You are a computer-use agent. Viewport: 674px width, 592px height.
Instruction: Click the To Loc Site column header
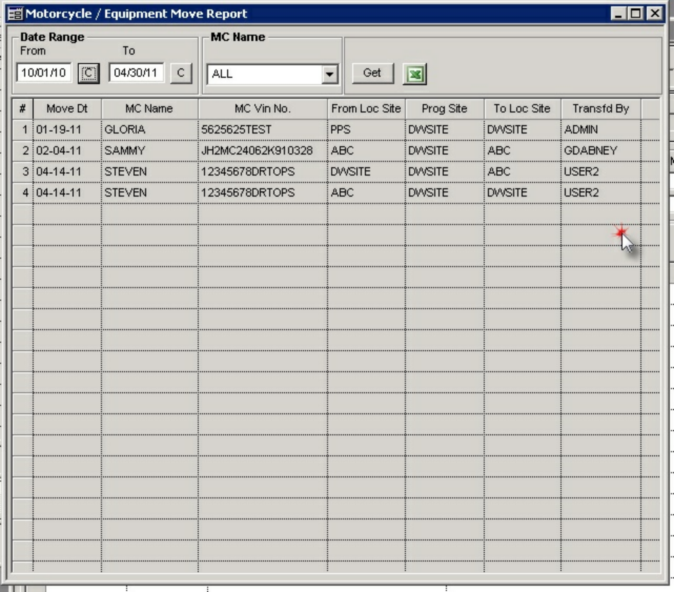pos(522,108)
